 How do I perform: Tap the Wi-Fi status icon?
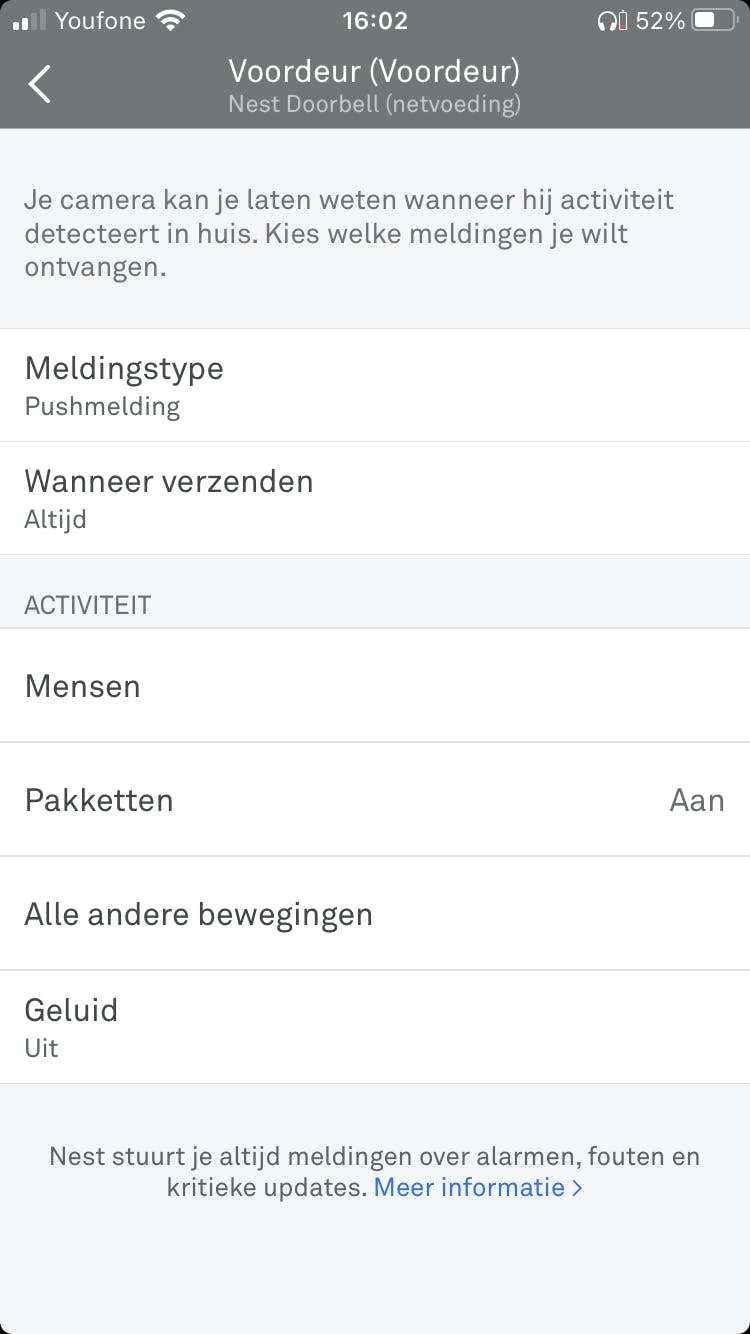pos(171,20)
